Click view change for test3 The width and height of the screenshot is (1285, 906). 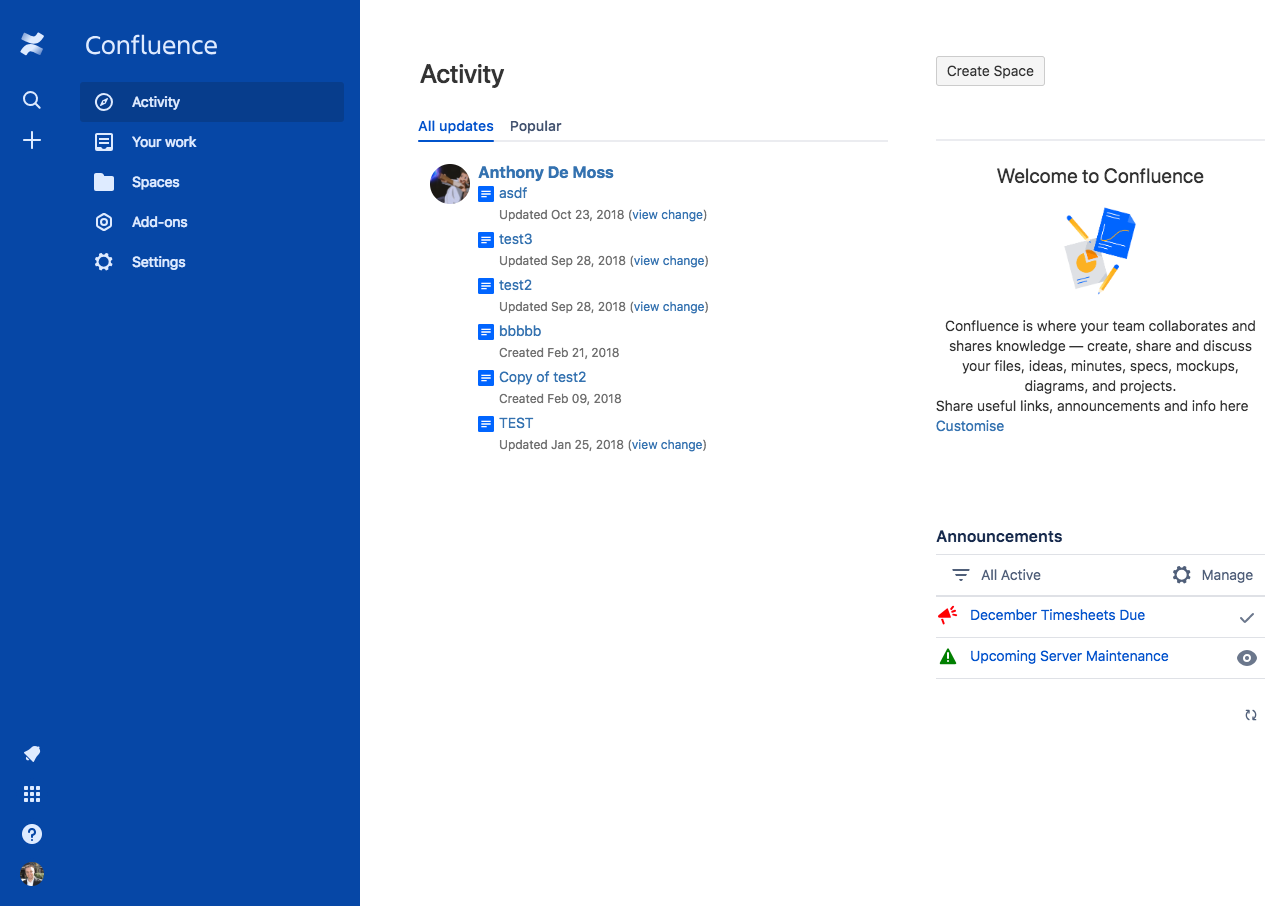(669, 261)
